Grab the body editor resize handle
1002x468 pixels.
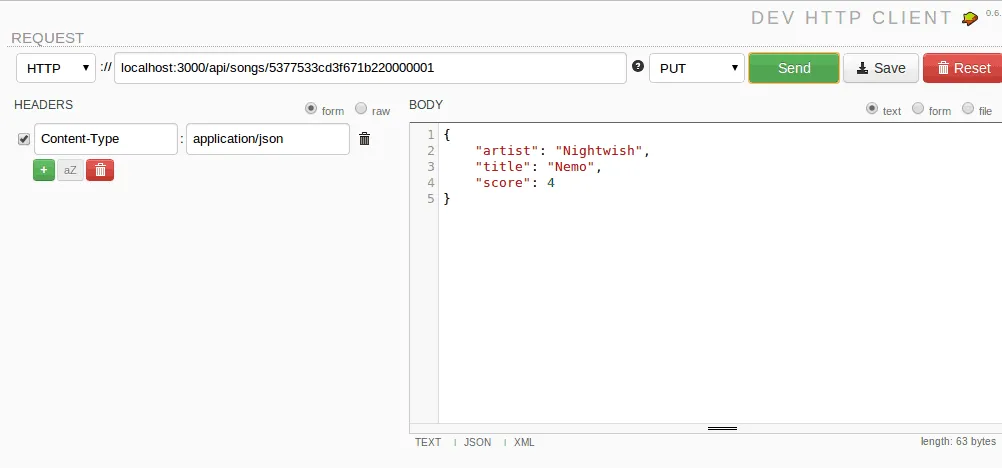pos(721,428)
